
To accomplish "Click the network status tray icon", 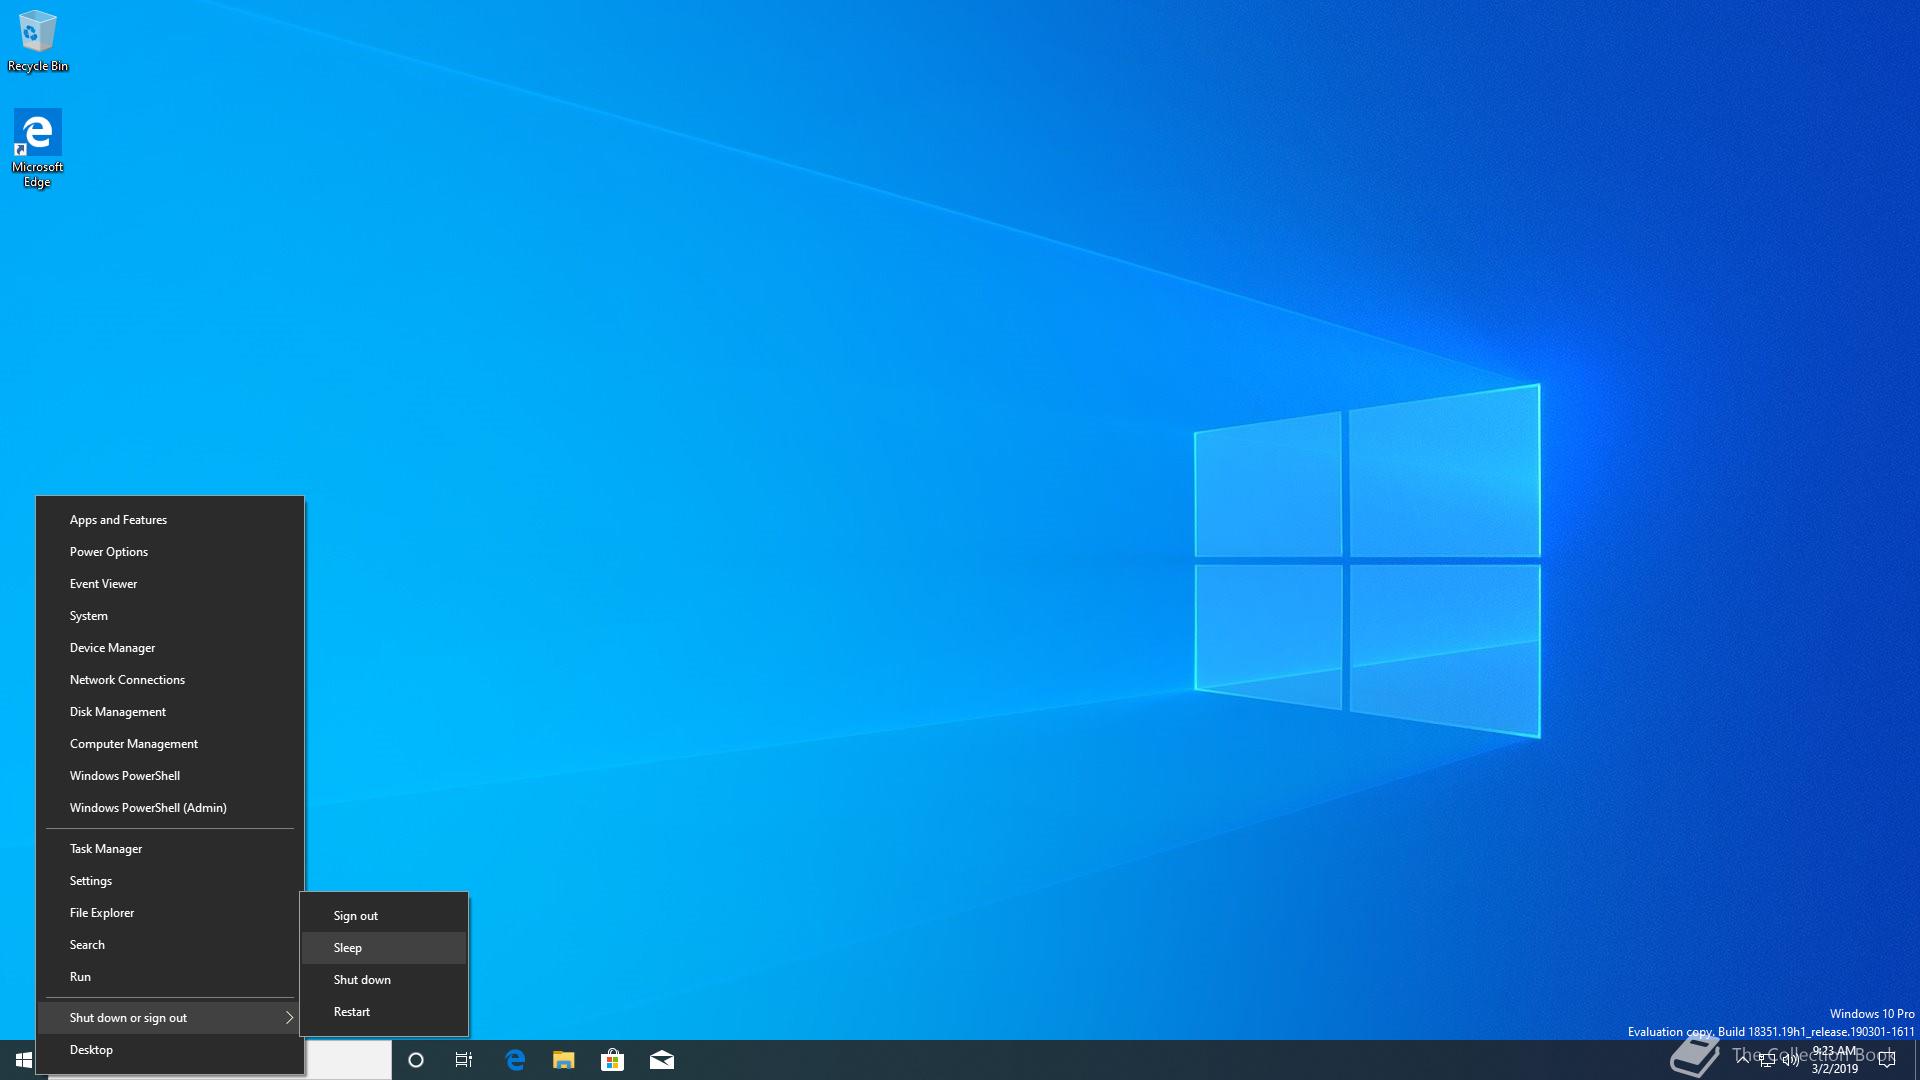I will click(1767, 1060).
